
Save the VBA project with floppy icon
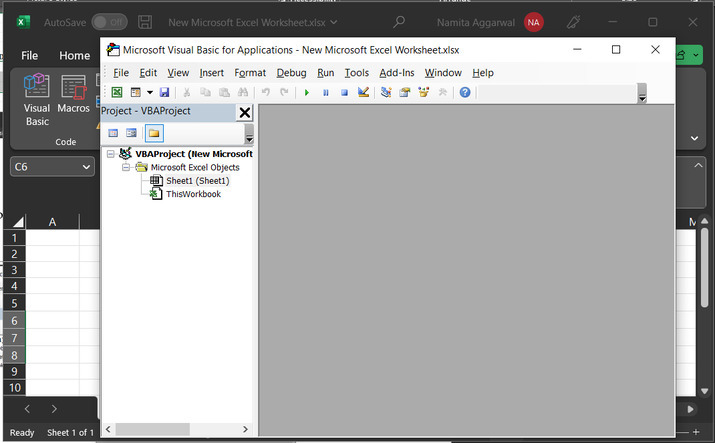pos(164,93)
